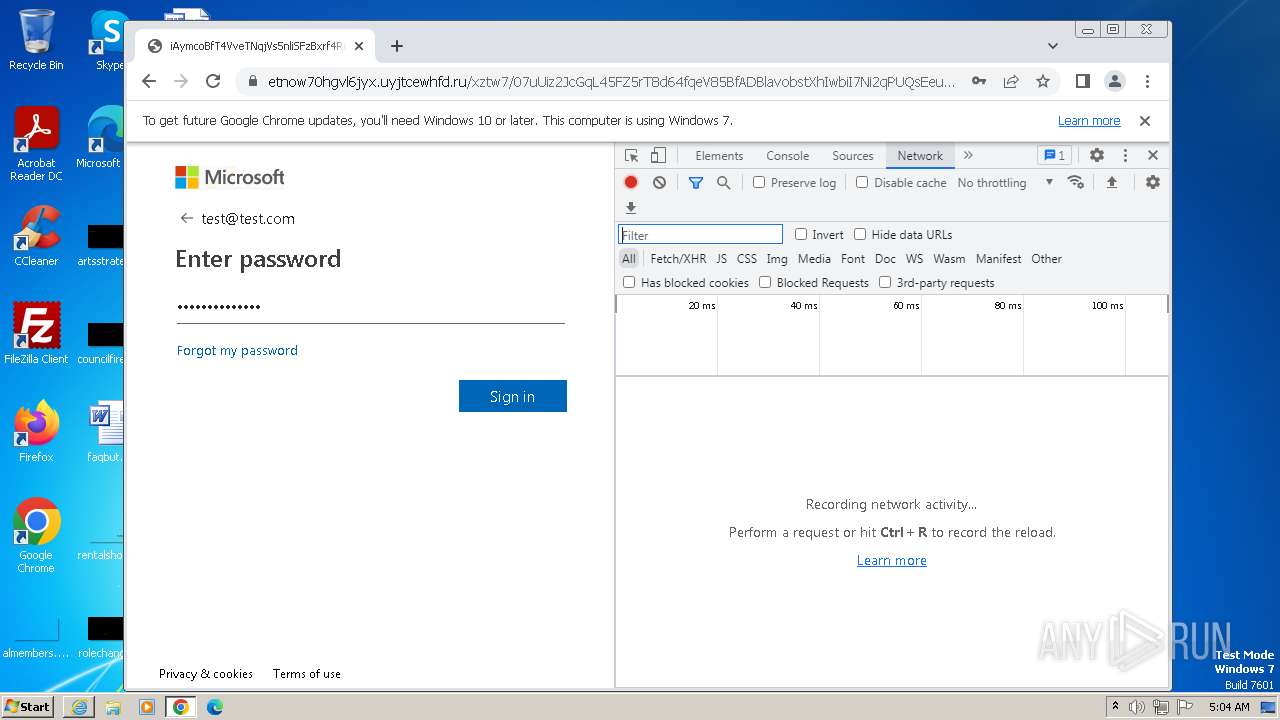Open the Chrome profile menu
Image resolution: width=1280 pixels, height=720 pixels.
coord(1115,82)
